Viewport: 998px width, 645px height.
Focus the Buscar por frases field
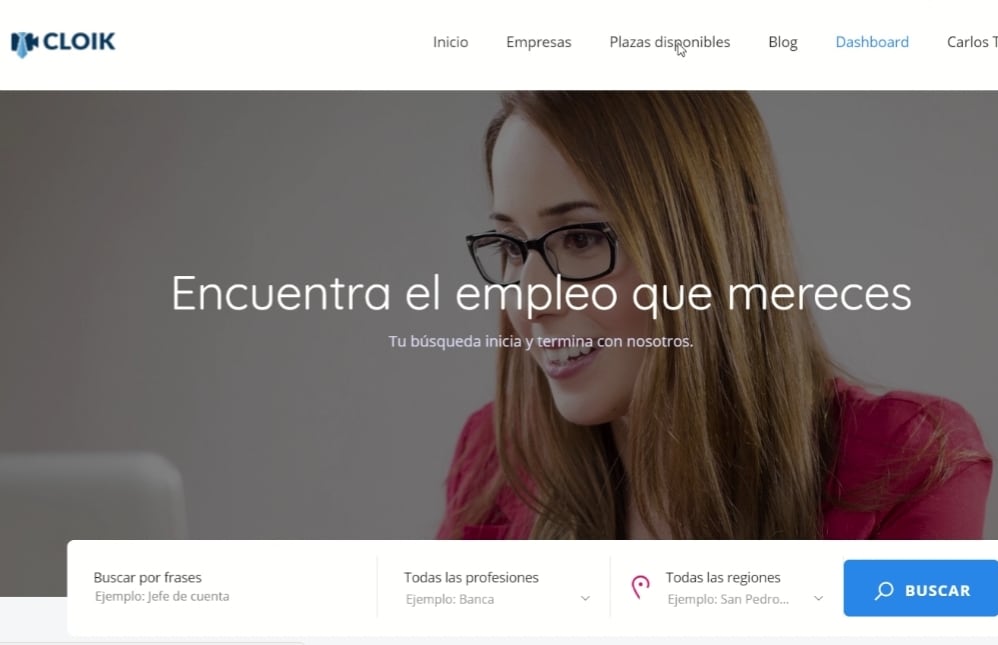tap(223, 587)
